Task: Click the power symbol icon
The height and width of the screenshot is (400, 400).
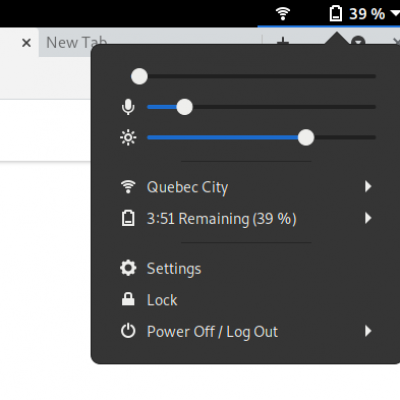Action: click(x=128, y=331)
